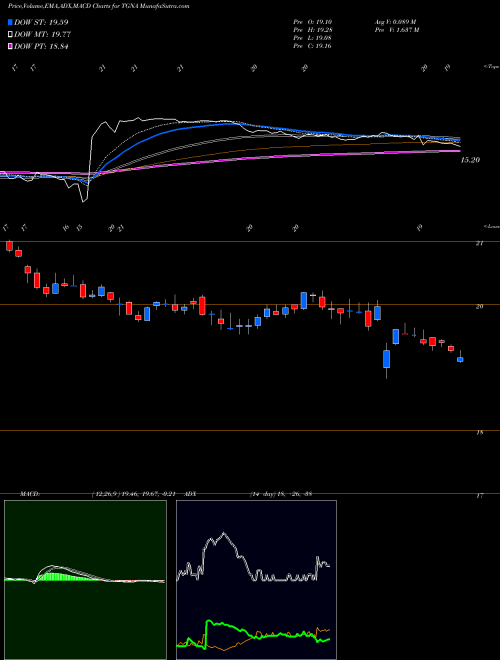
Task: Open the green MACD indicator panel
Action: coord(85,580)
